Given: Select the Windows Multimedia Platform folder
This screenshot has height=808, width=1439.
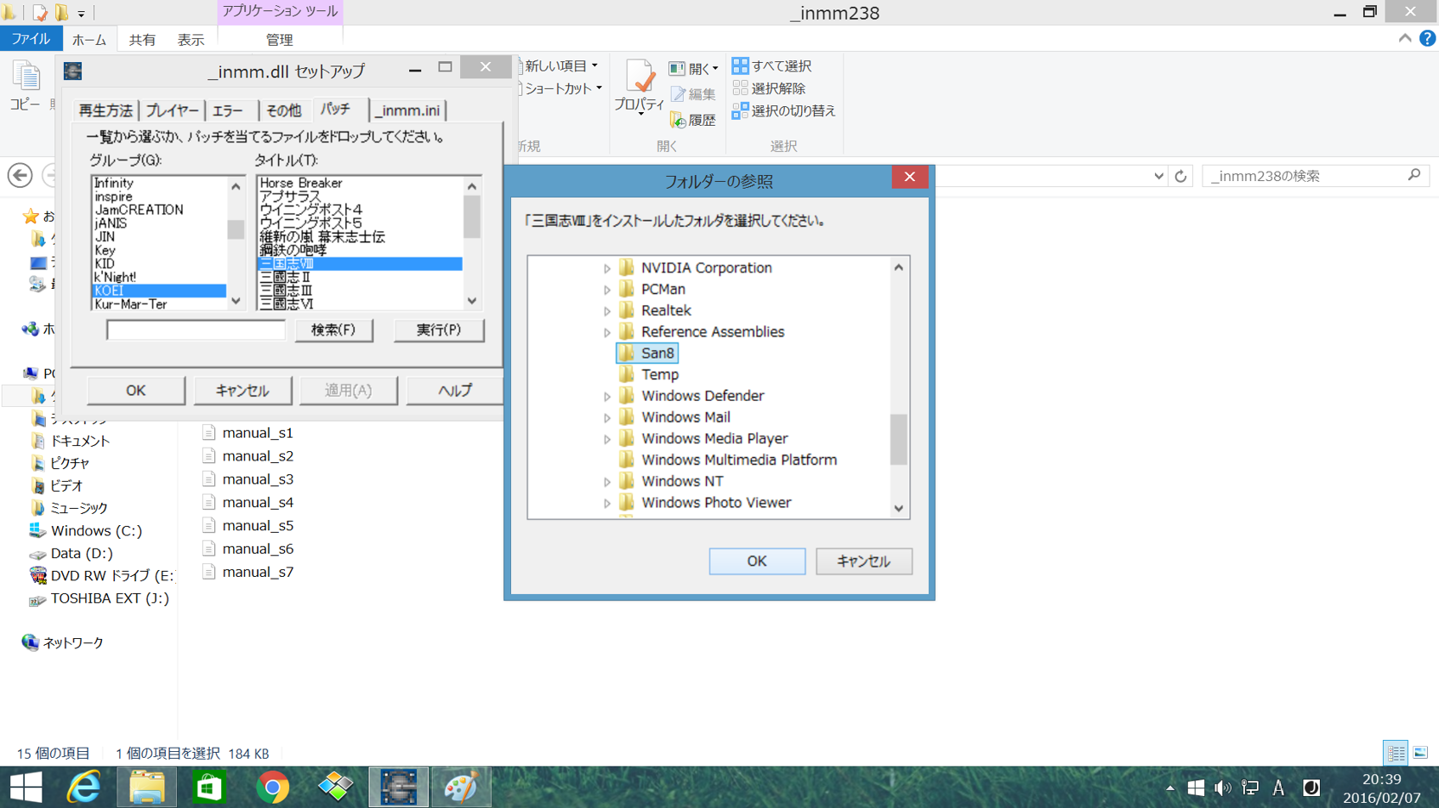Looking at the screenshot, I should click(x=728, y=460).
